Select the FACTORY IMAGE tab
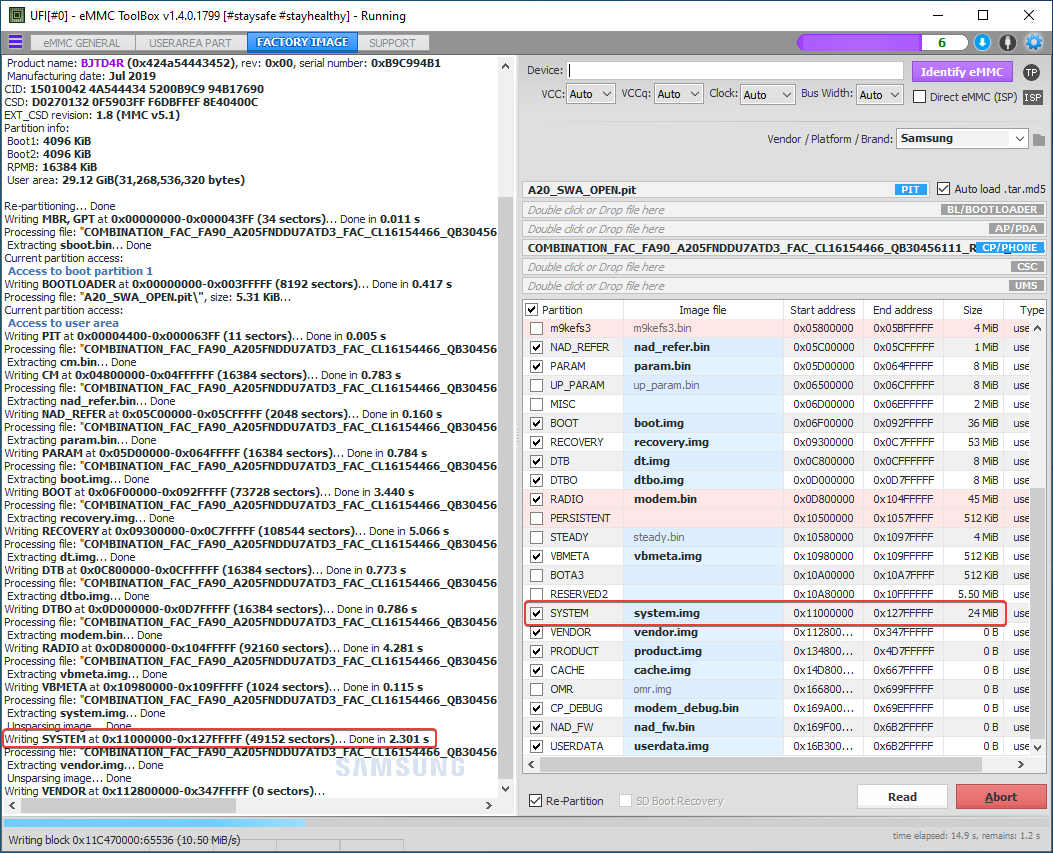 (x=302, y=42)
